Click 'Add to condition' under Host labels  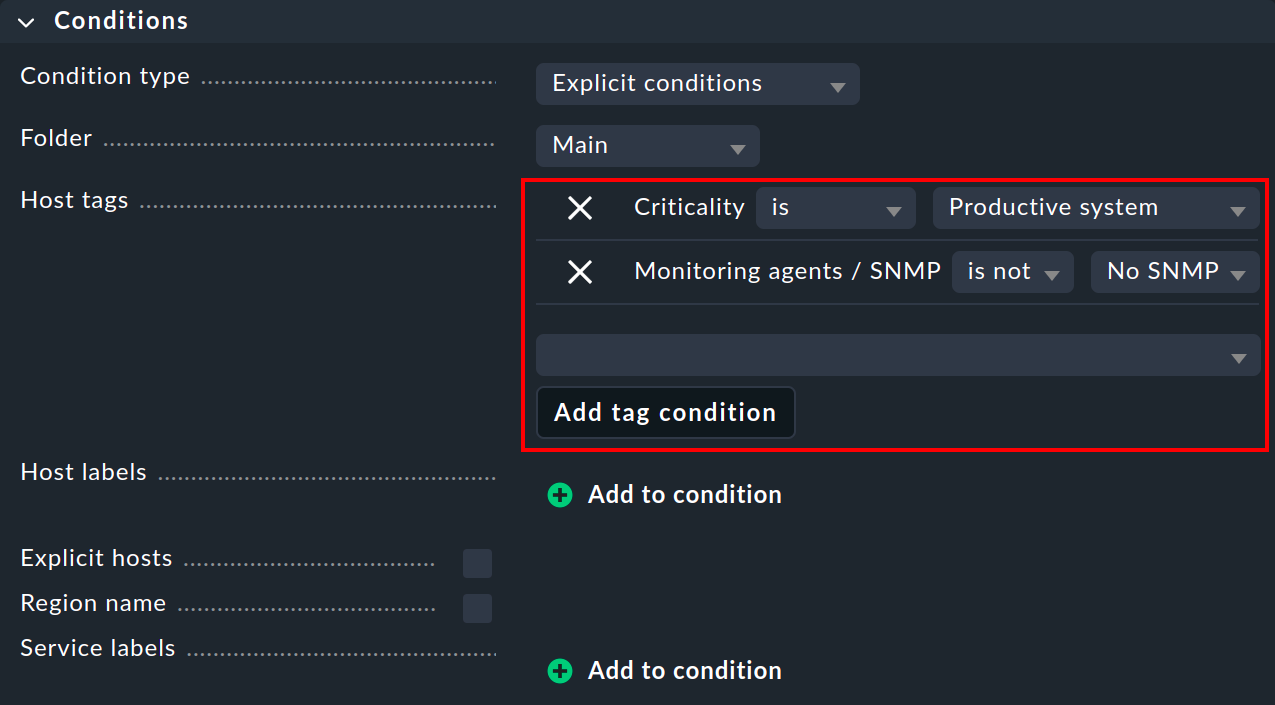pyautogui.click(x=684, y=494)
